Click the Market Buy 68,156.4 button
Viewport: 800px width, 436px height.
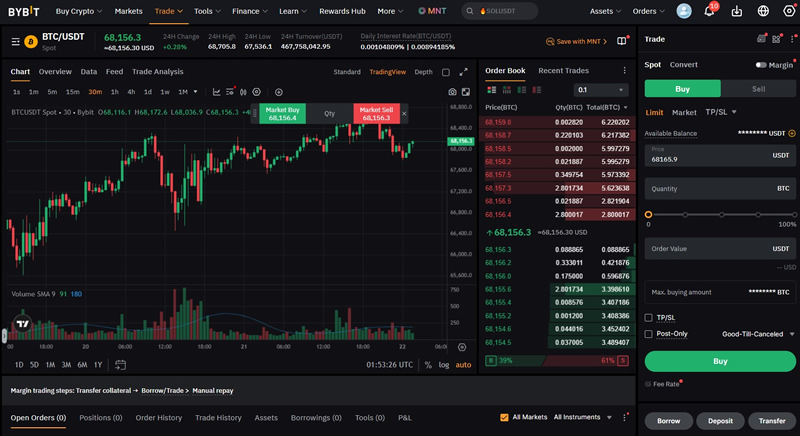[x=283, y=113]
